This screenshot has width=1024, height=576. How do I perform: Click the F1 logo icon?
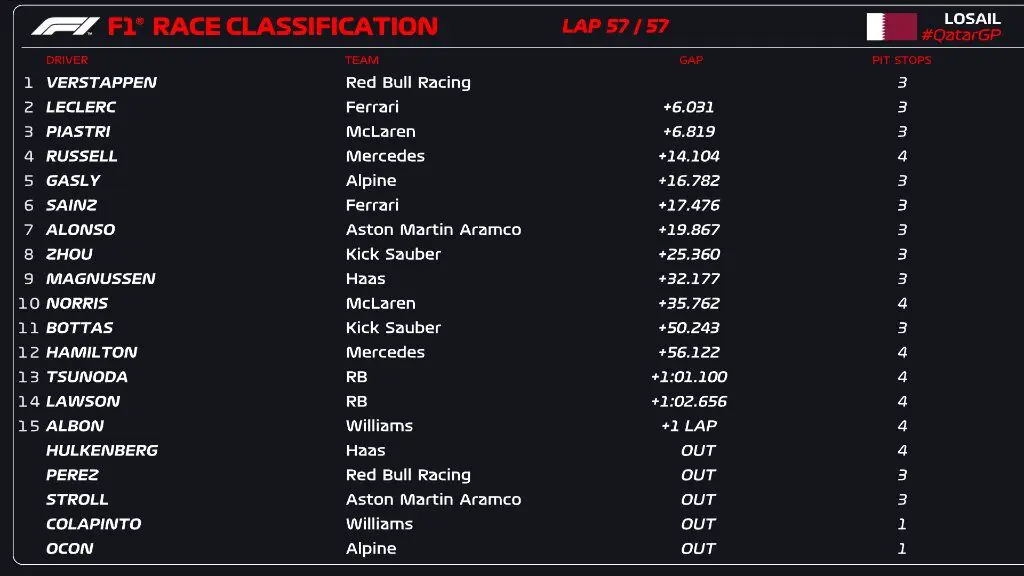click(x=65, y=26)
